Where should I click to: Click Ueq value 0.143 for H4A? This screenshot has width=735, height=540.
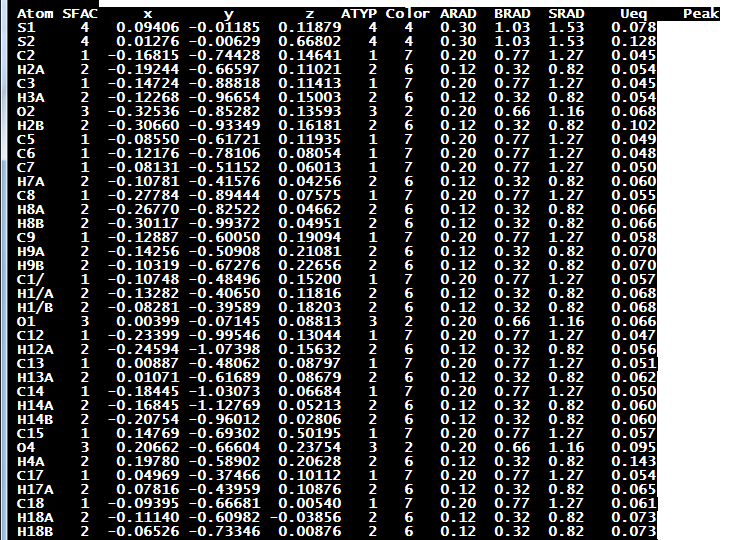(x=633, y=462)
